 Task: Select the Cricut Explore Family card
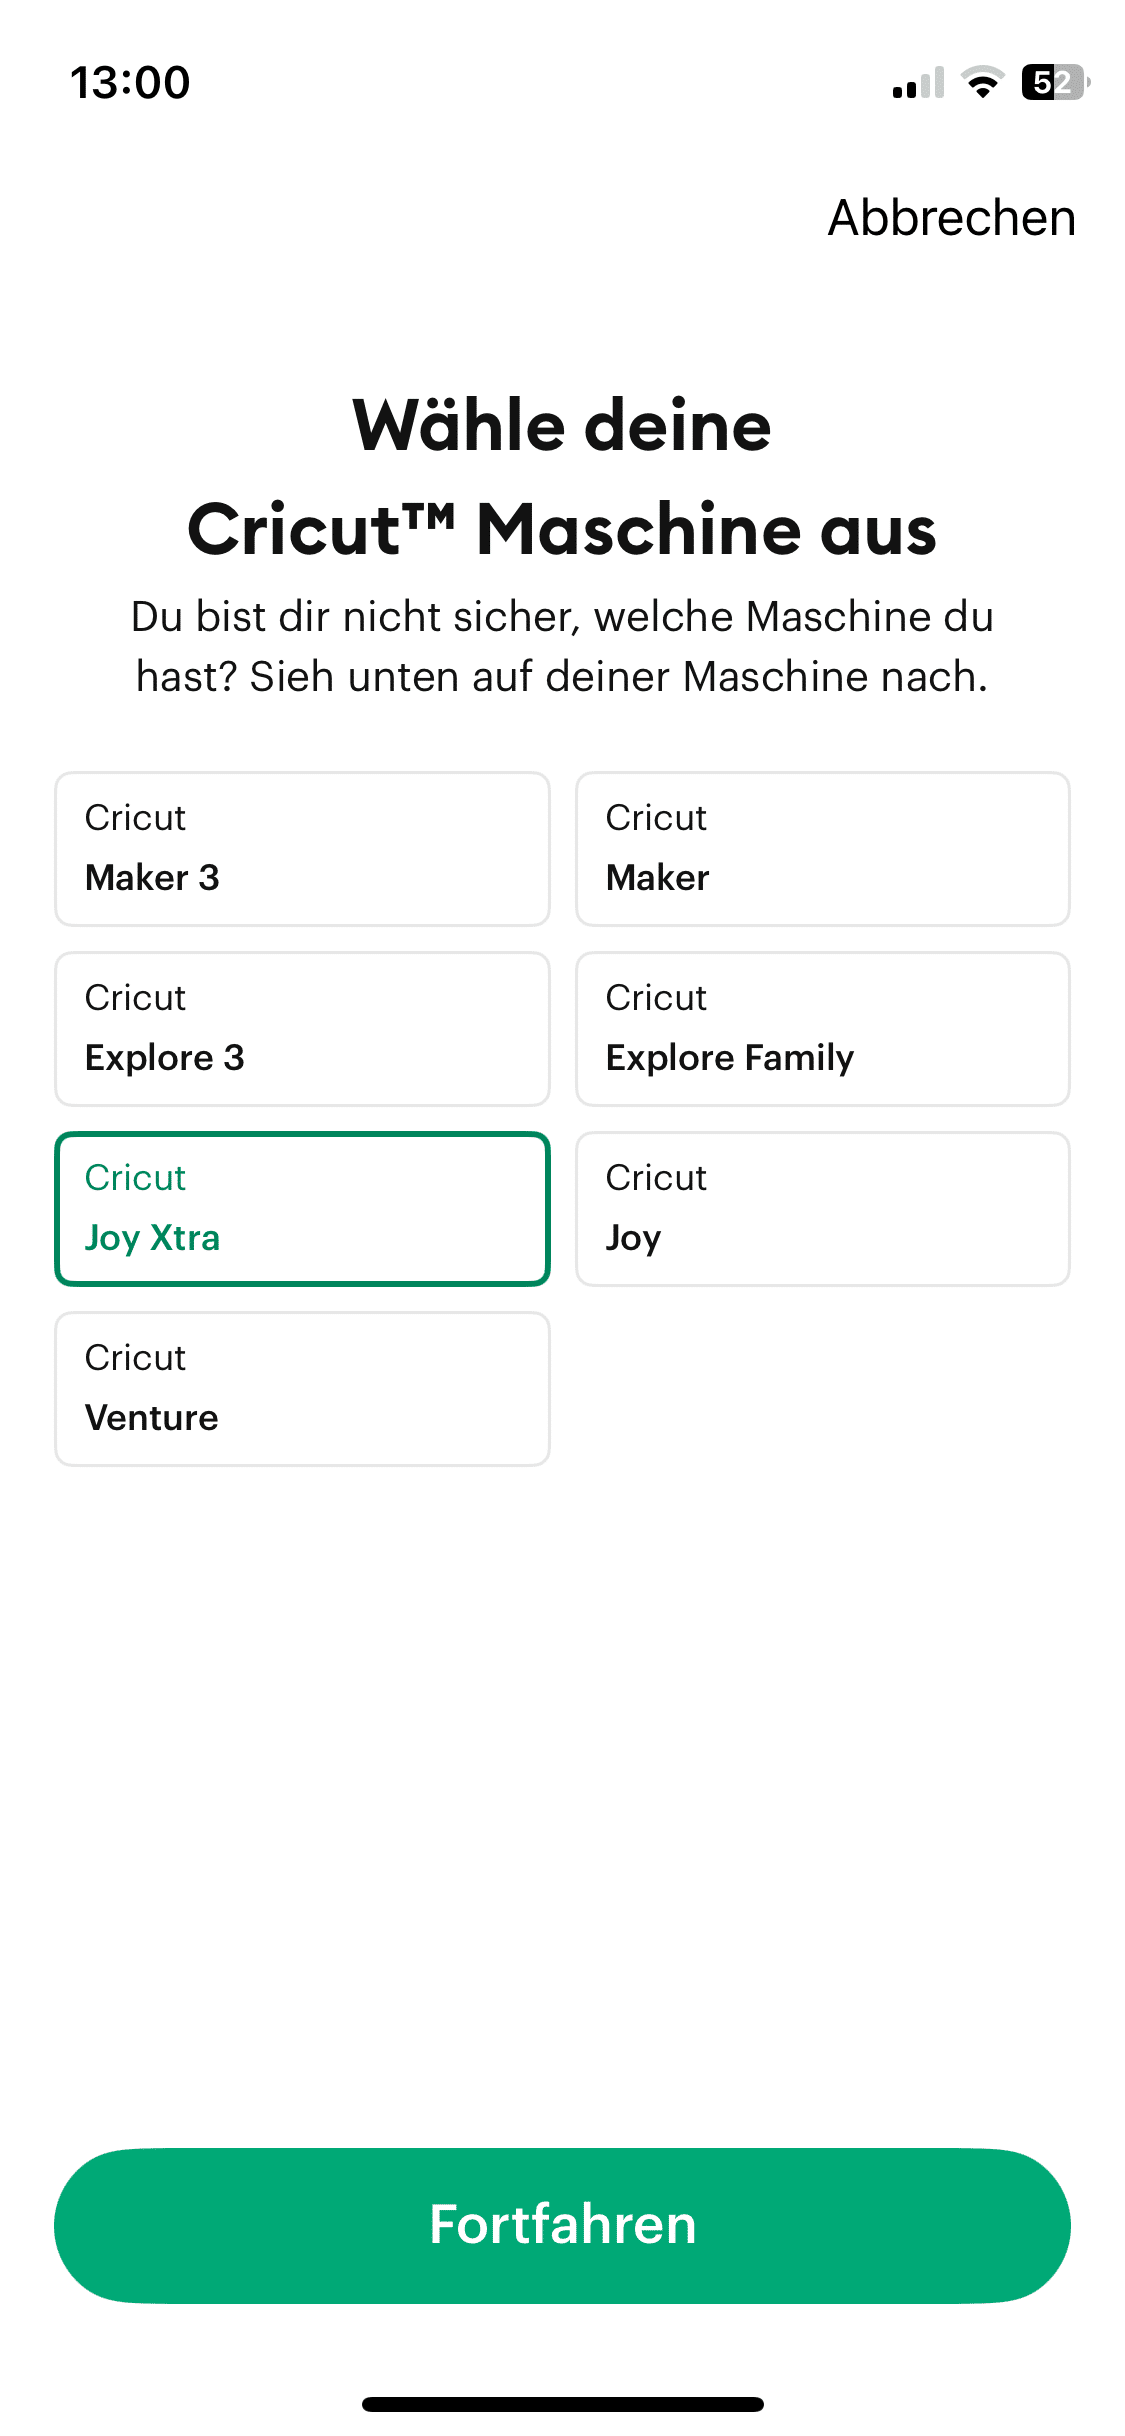pos(822,1029)
